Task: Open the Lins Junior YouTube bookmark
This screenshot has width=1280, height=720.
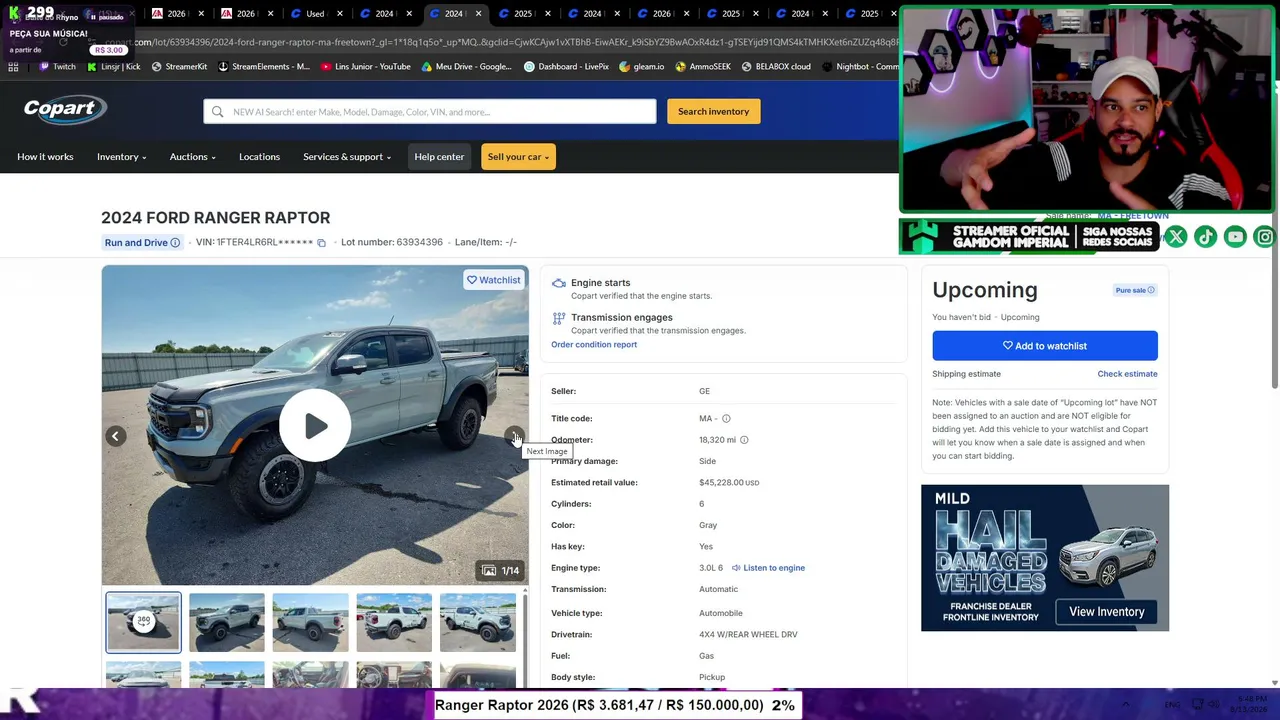Action: coord(366,67)
